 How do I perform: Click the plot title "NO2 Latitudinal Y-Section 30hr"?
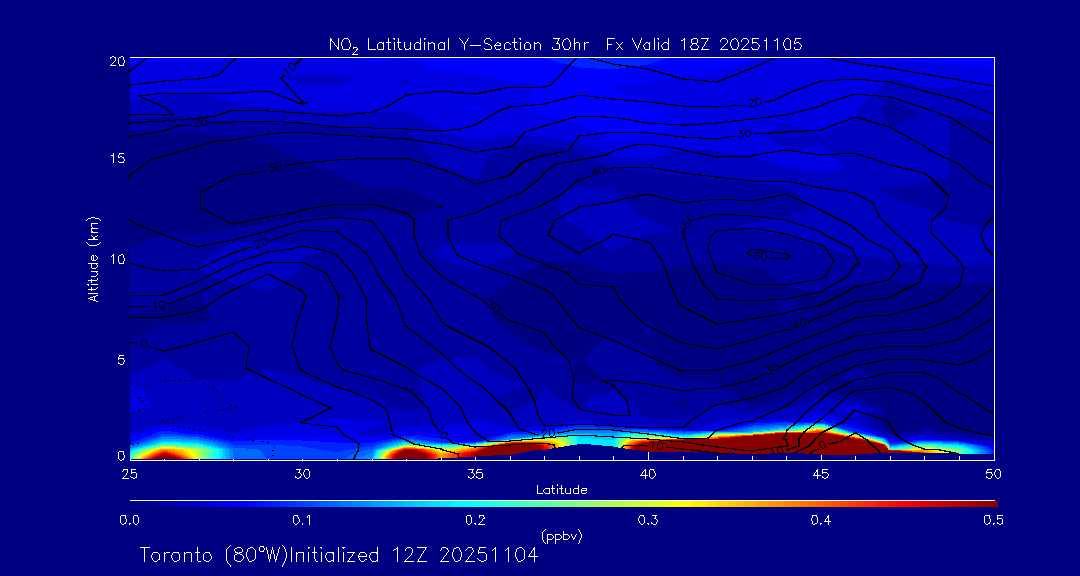tap(459, 45)
